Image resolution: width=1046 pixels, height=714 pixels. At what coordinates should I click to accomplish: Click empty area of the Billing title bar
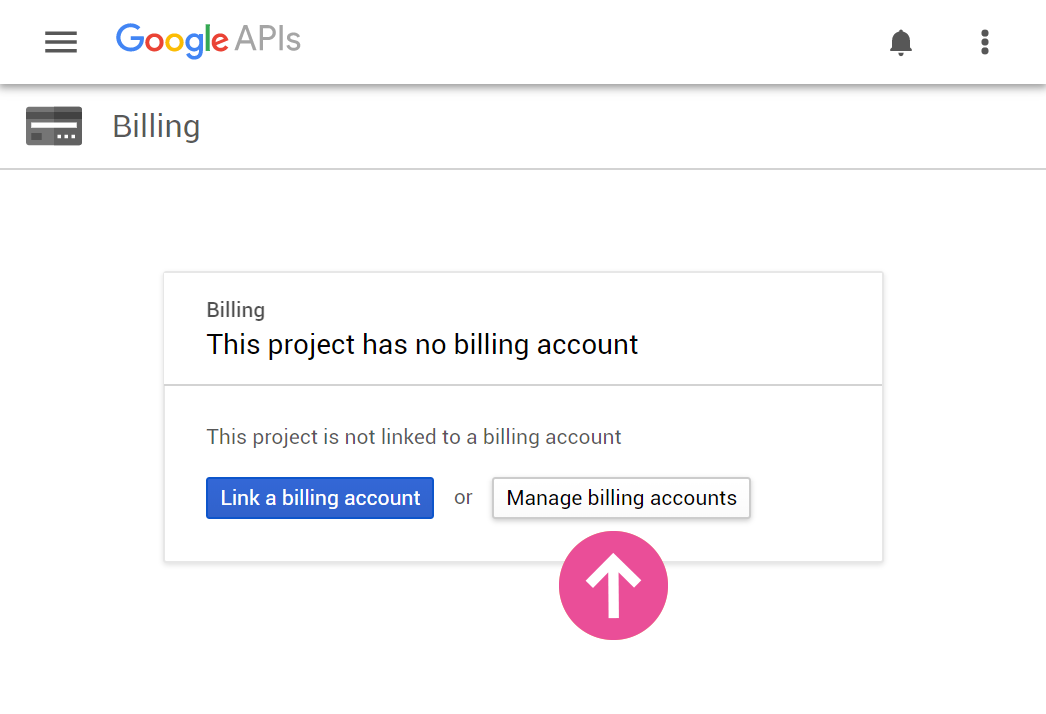[600, 127]
